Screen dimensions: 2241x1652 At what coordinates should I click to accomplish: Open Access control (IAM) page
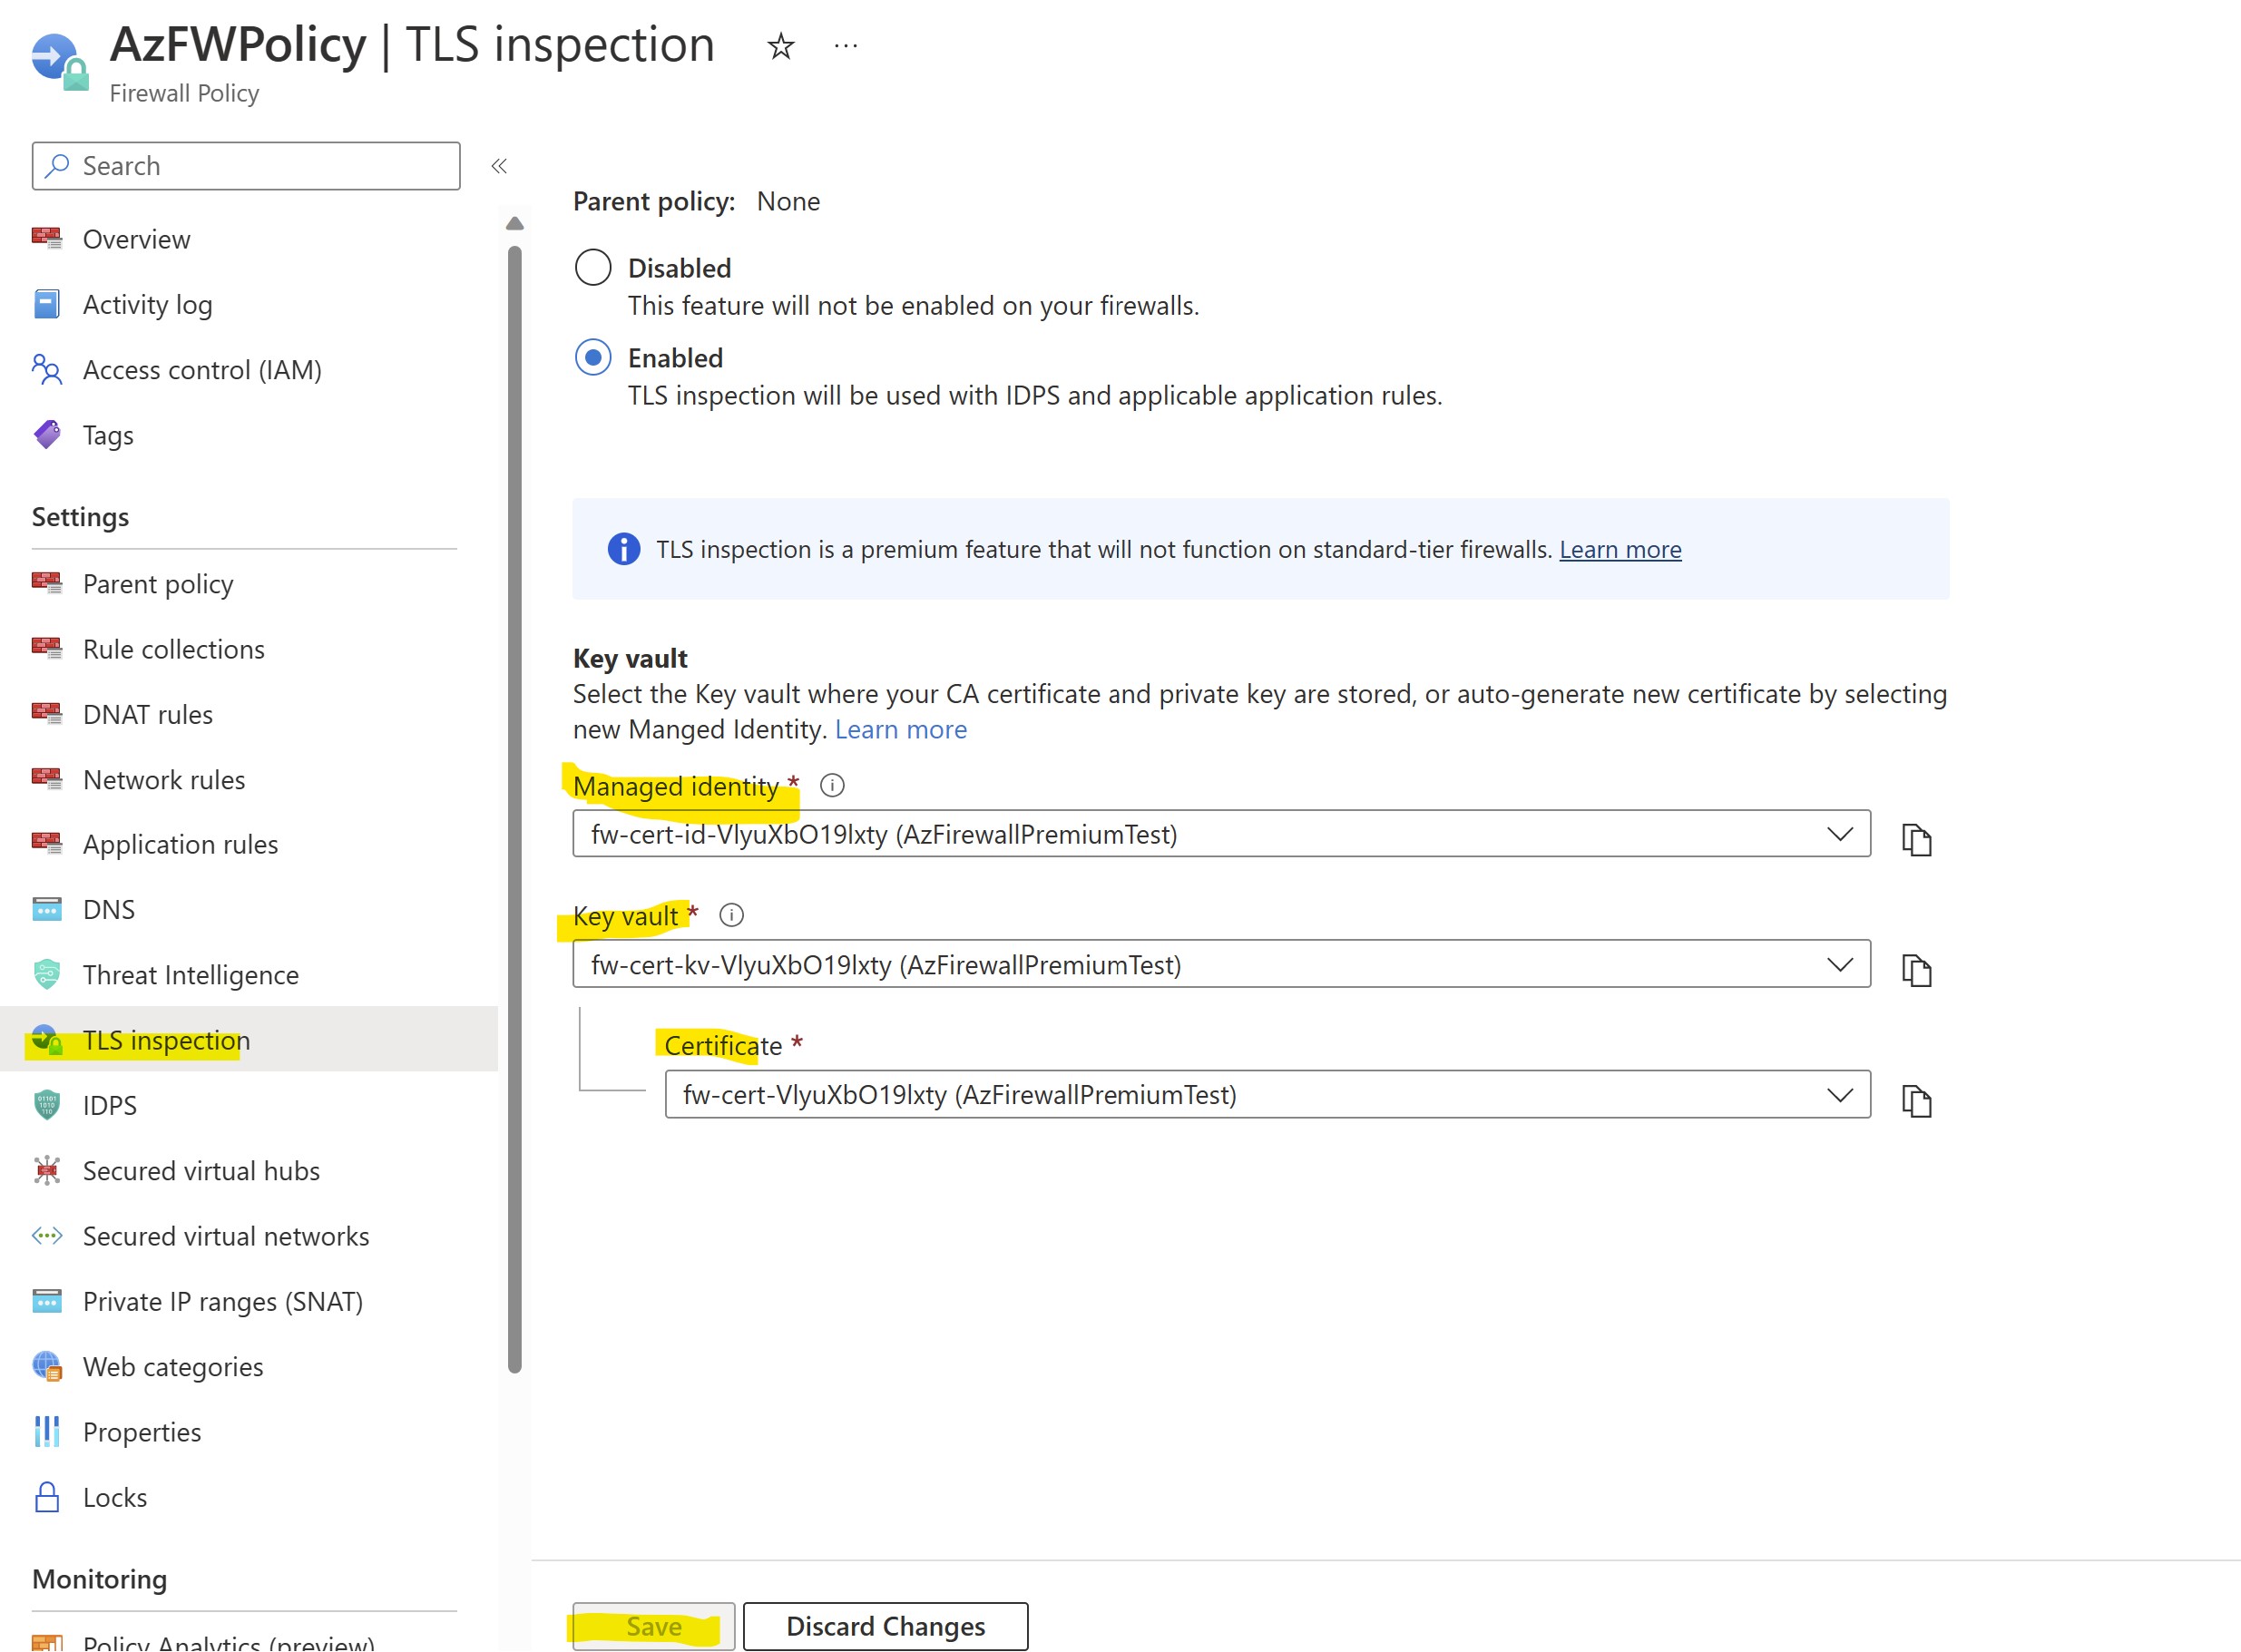pos(201,370)
